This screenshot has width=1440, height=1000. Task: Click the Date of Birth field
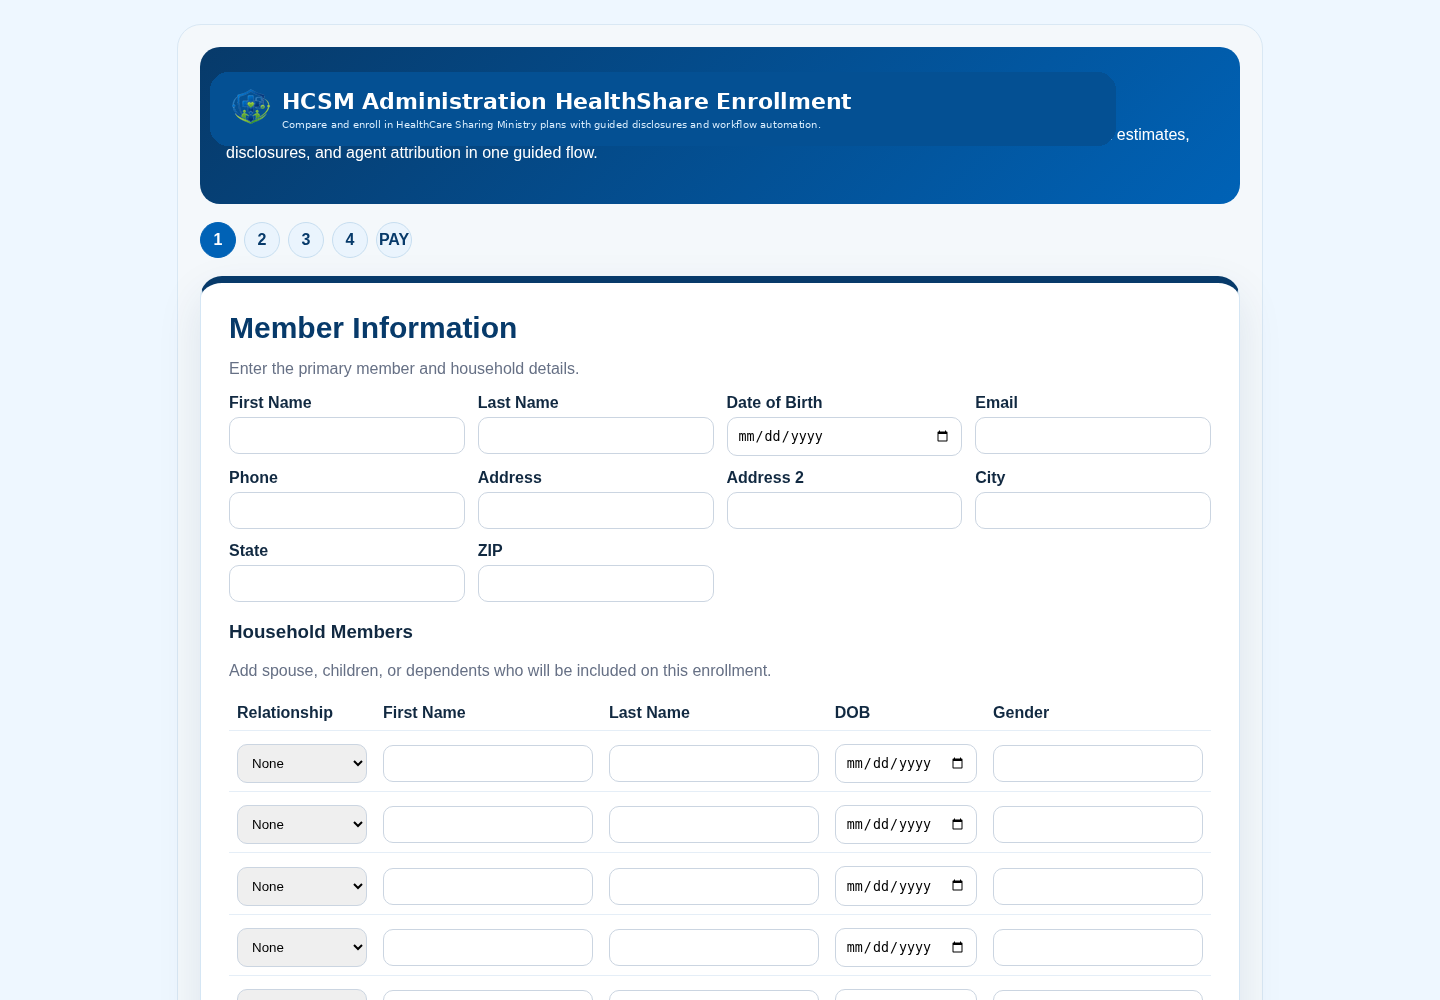pyautogui.click(x=844, y=437)
